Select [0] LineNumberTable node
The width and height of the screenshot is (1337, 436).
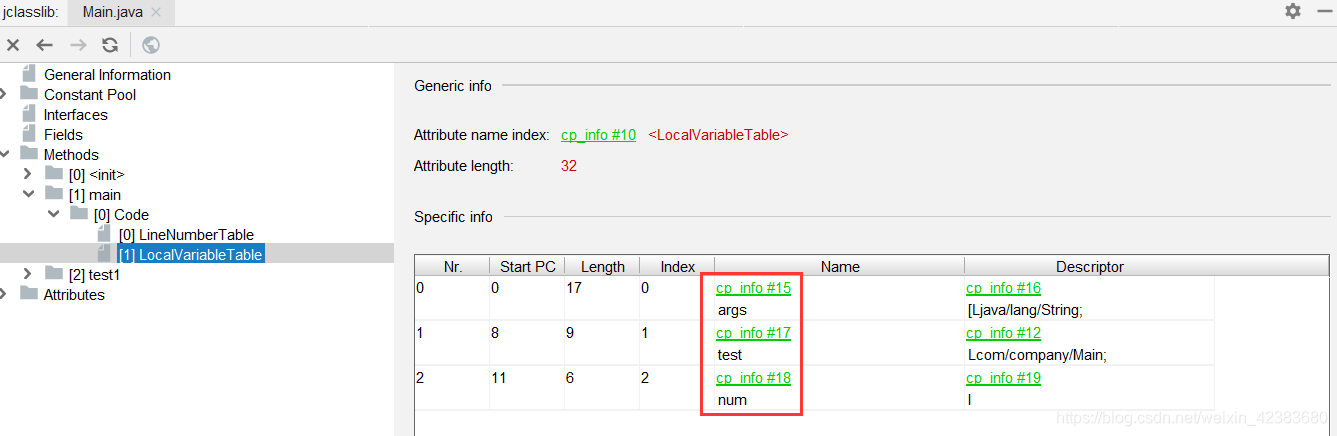186,234
